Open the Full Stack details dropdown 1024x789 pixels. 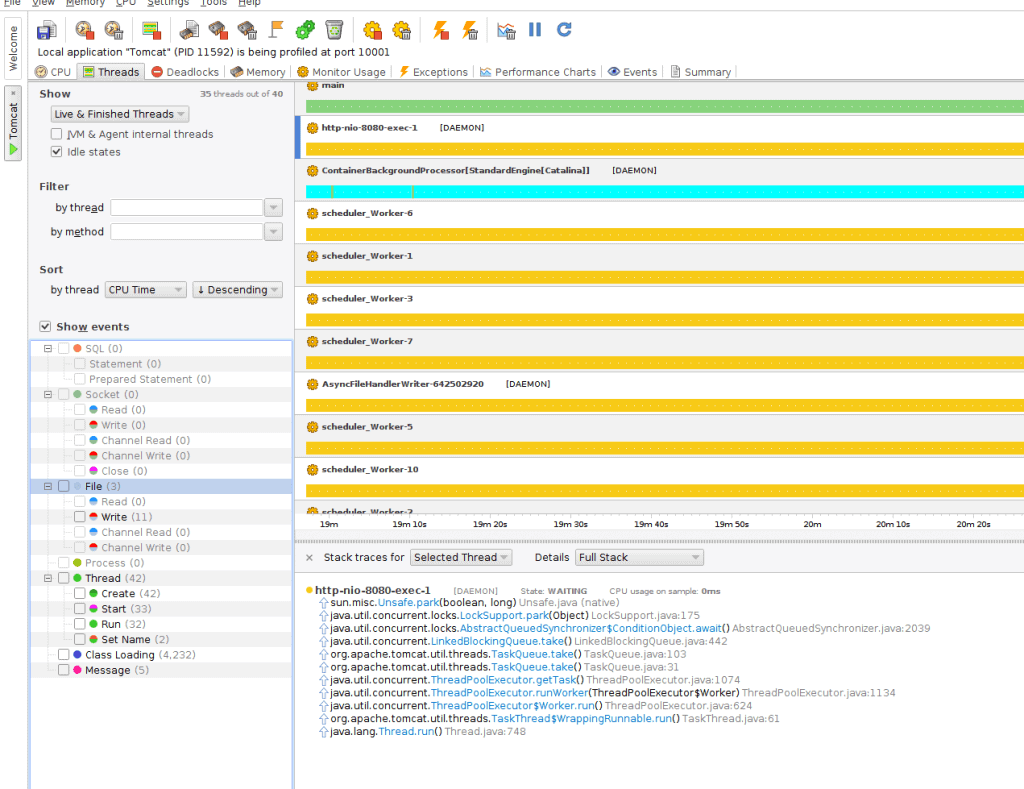(x=638, y=557)
